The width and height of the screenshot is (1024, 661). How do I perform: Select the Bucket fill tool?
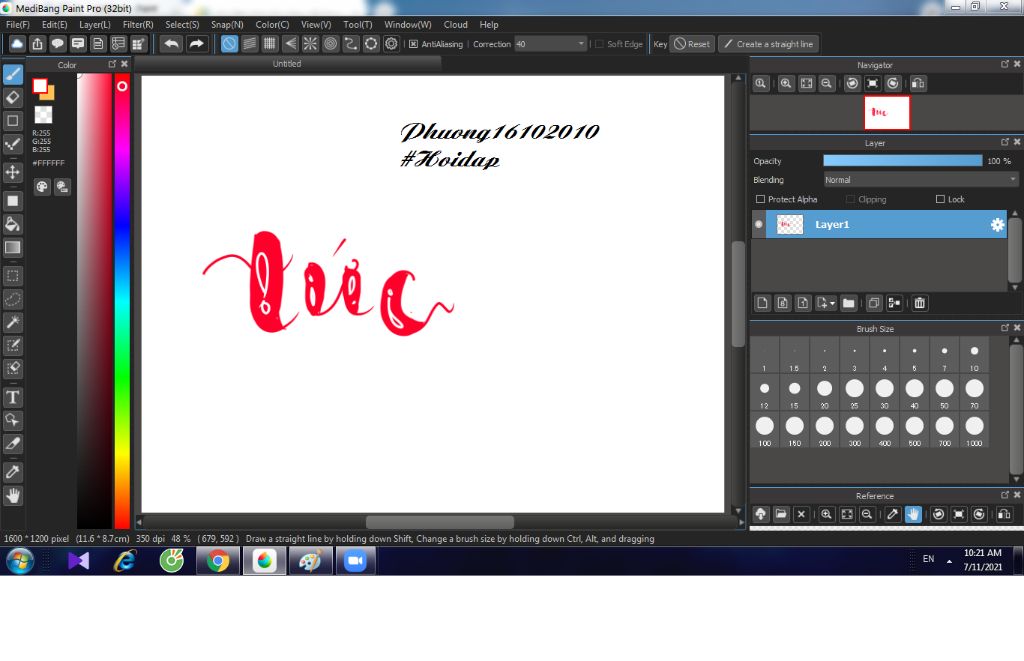tap(12, 224)
